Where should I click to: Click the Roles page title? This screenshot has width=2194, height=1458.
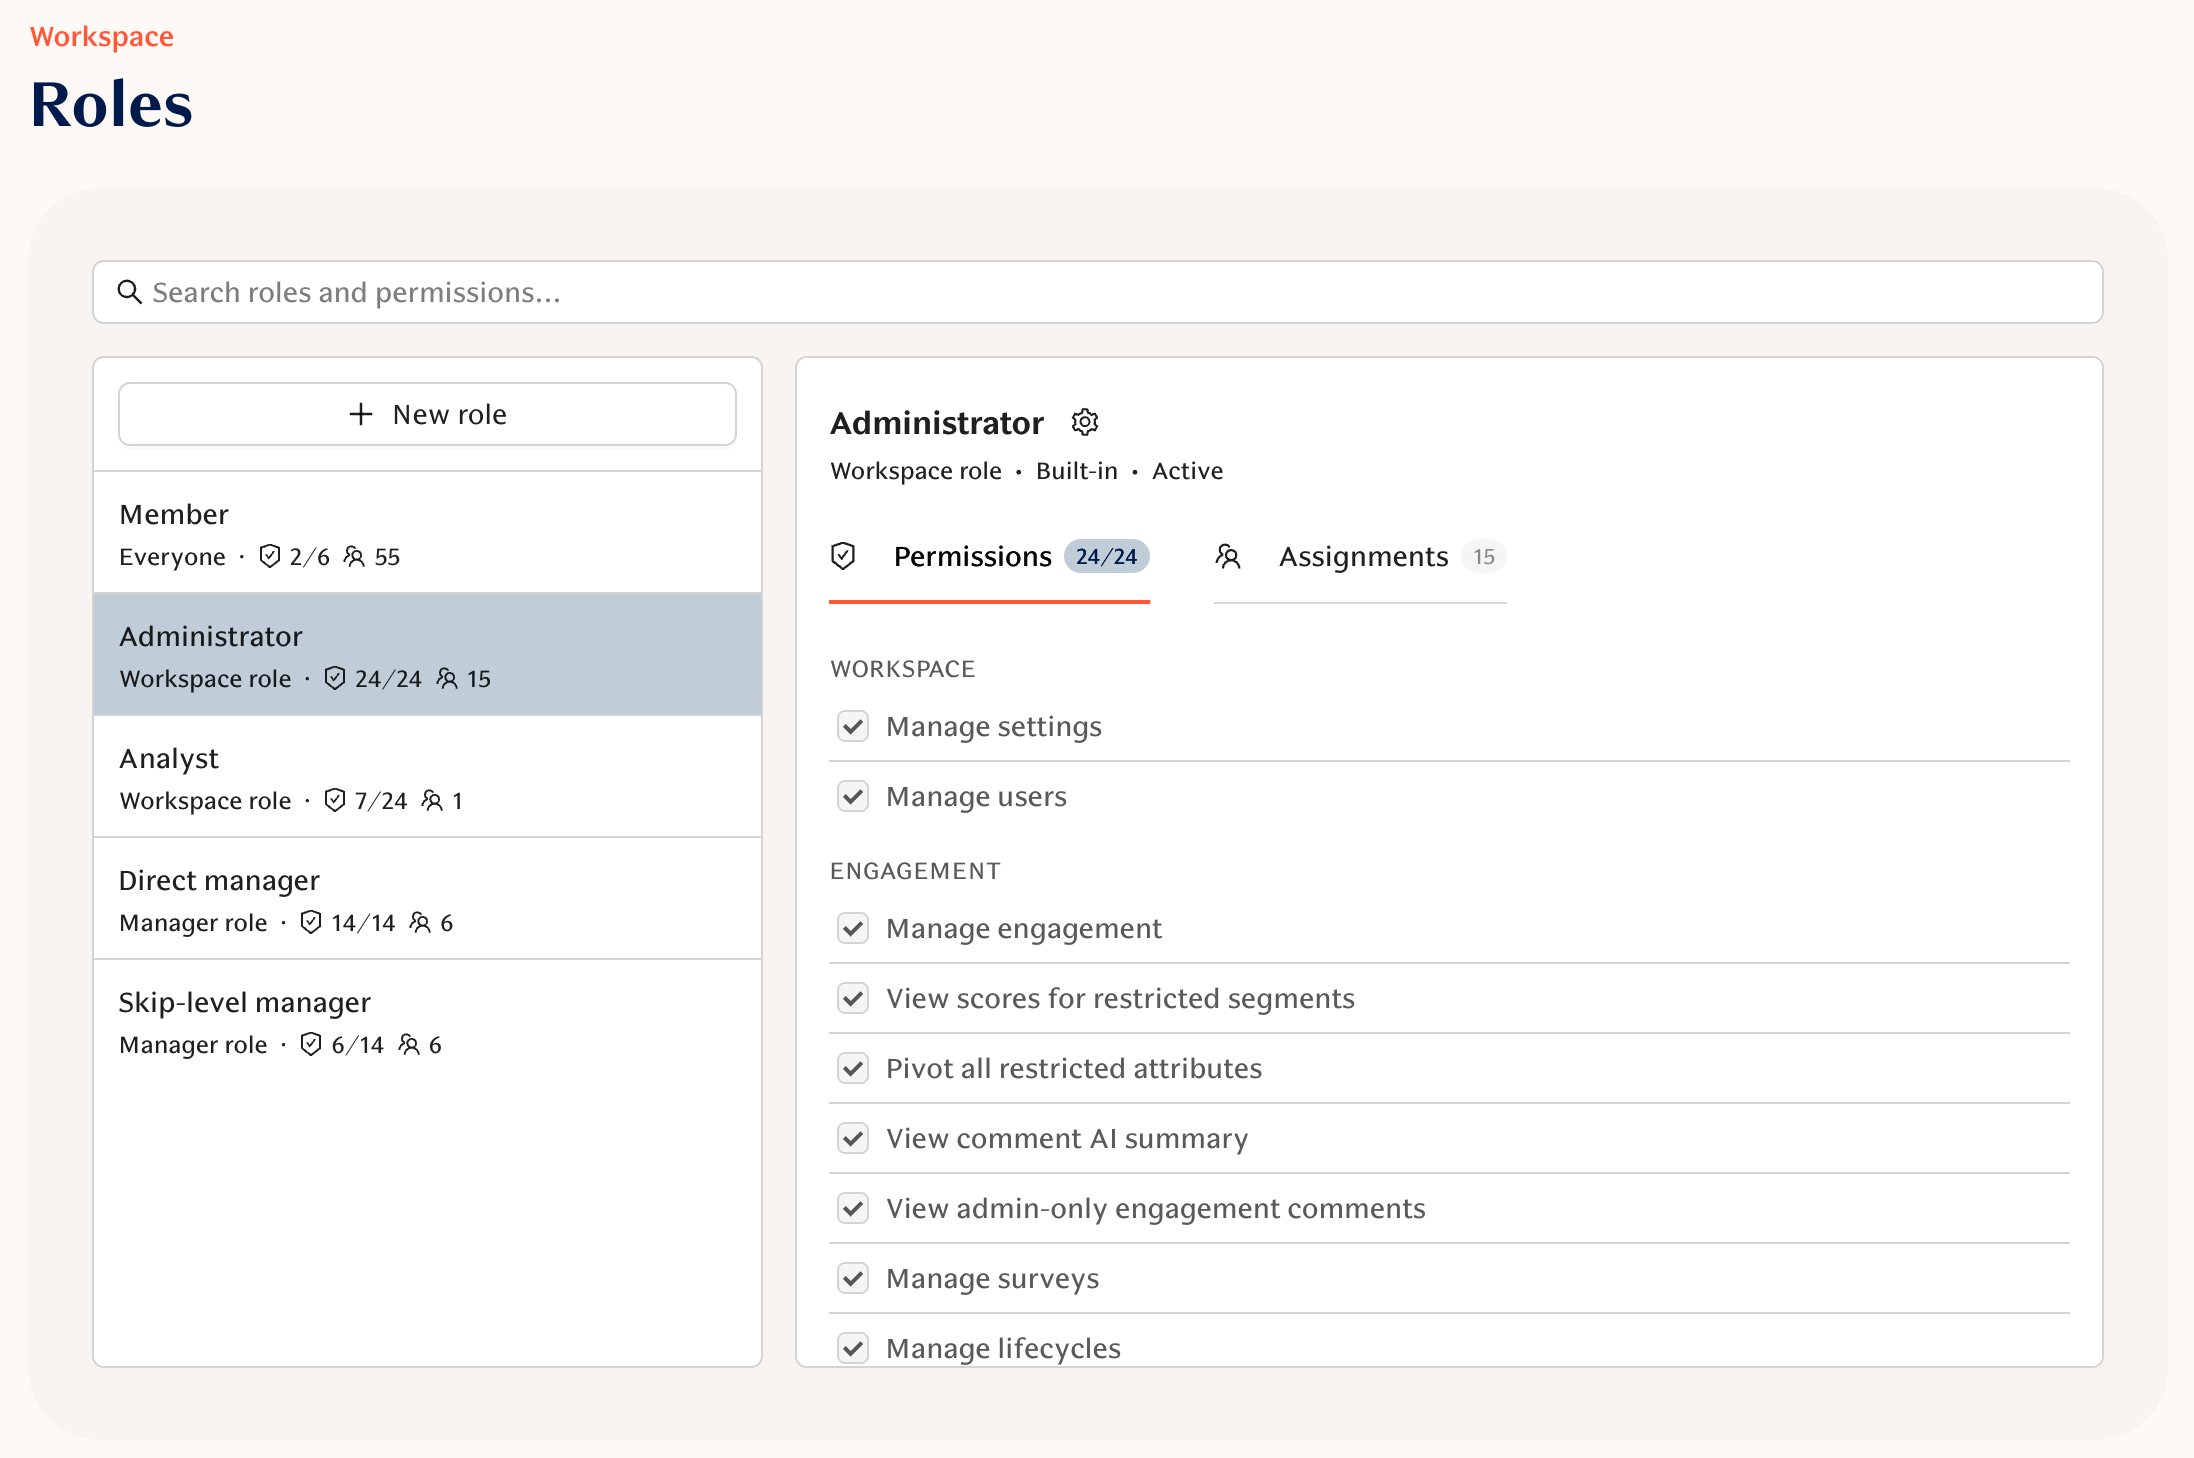(111, 104)
